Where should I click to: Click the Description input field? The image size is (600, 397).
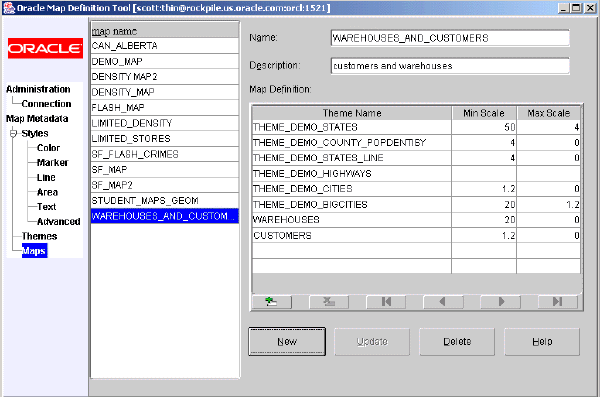click(450, 66)
